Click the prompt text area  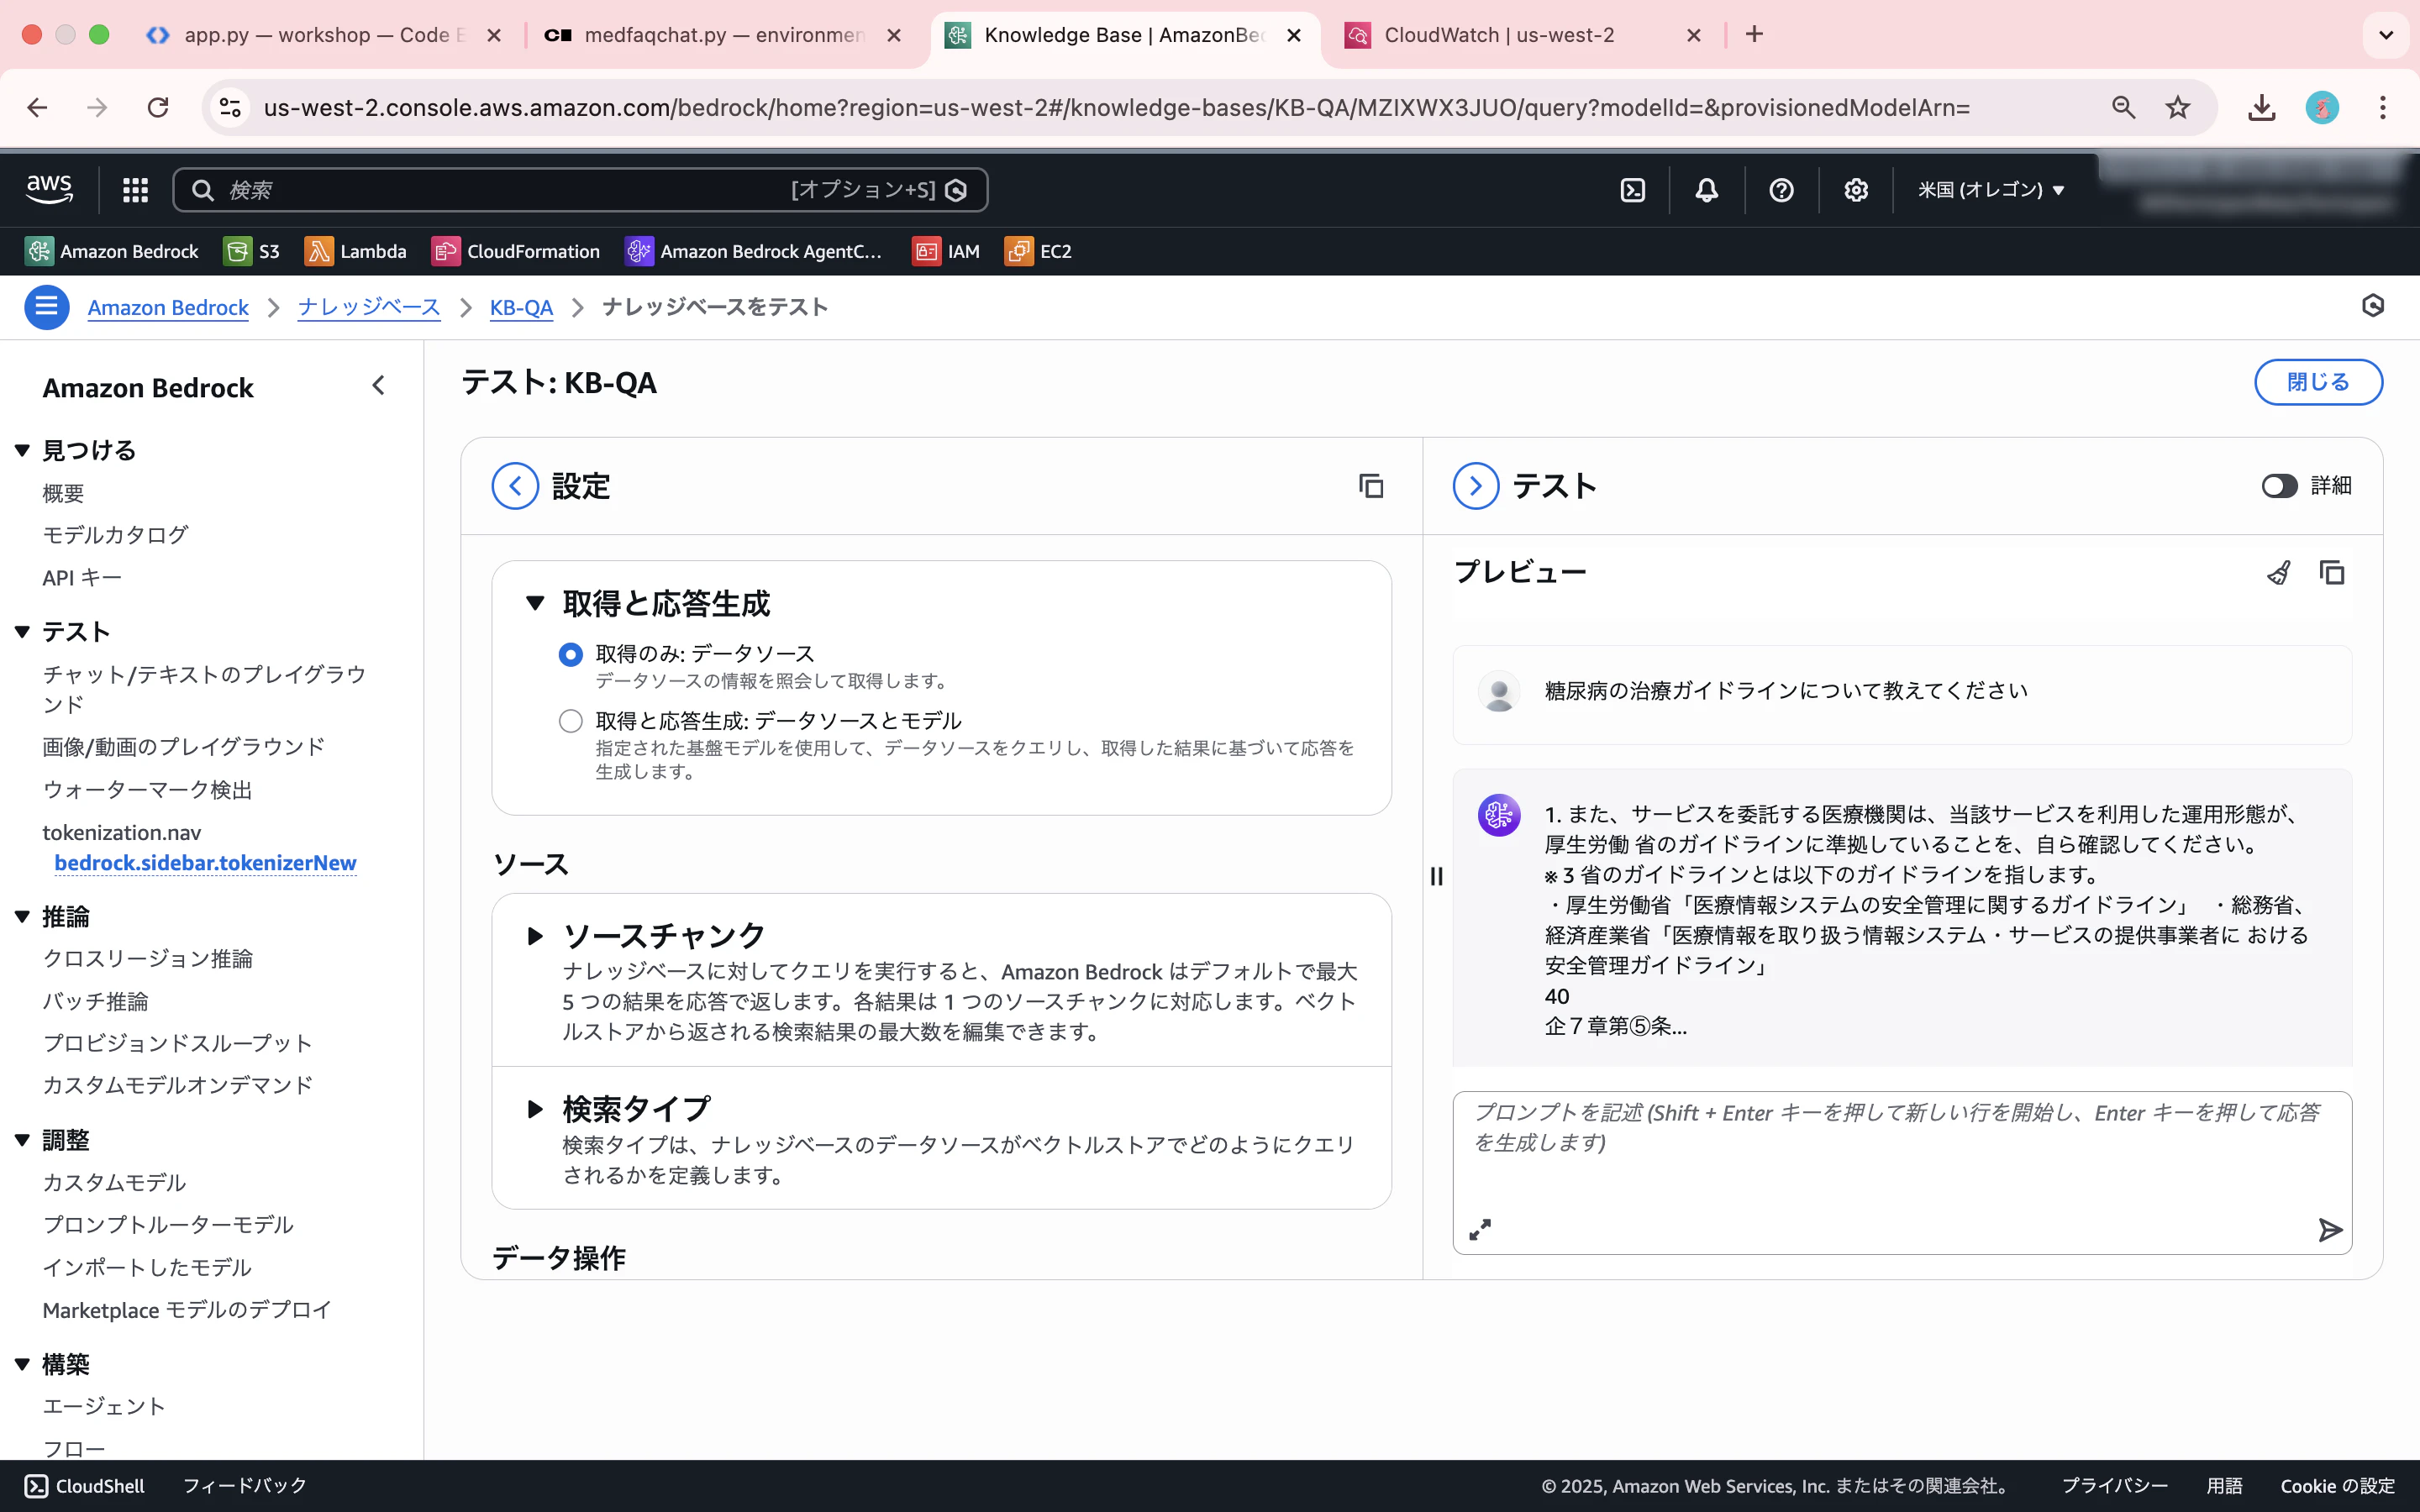[1901, 1171]
